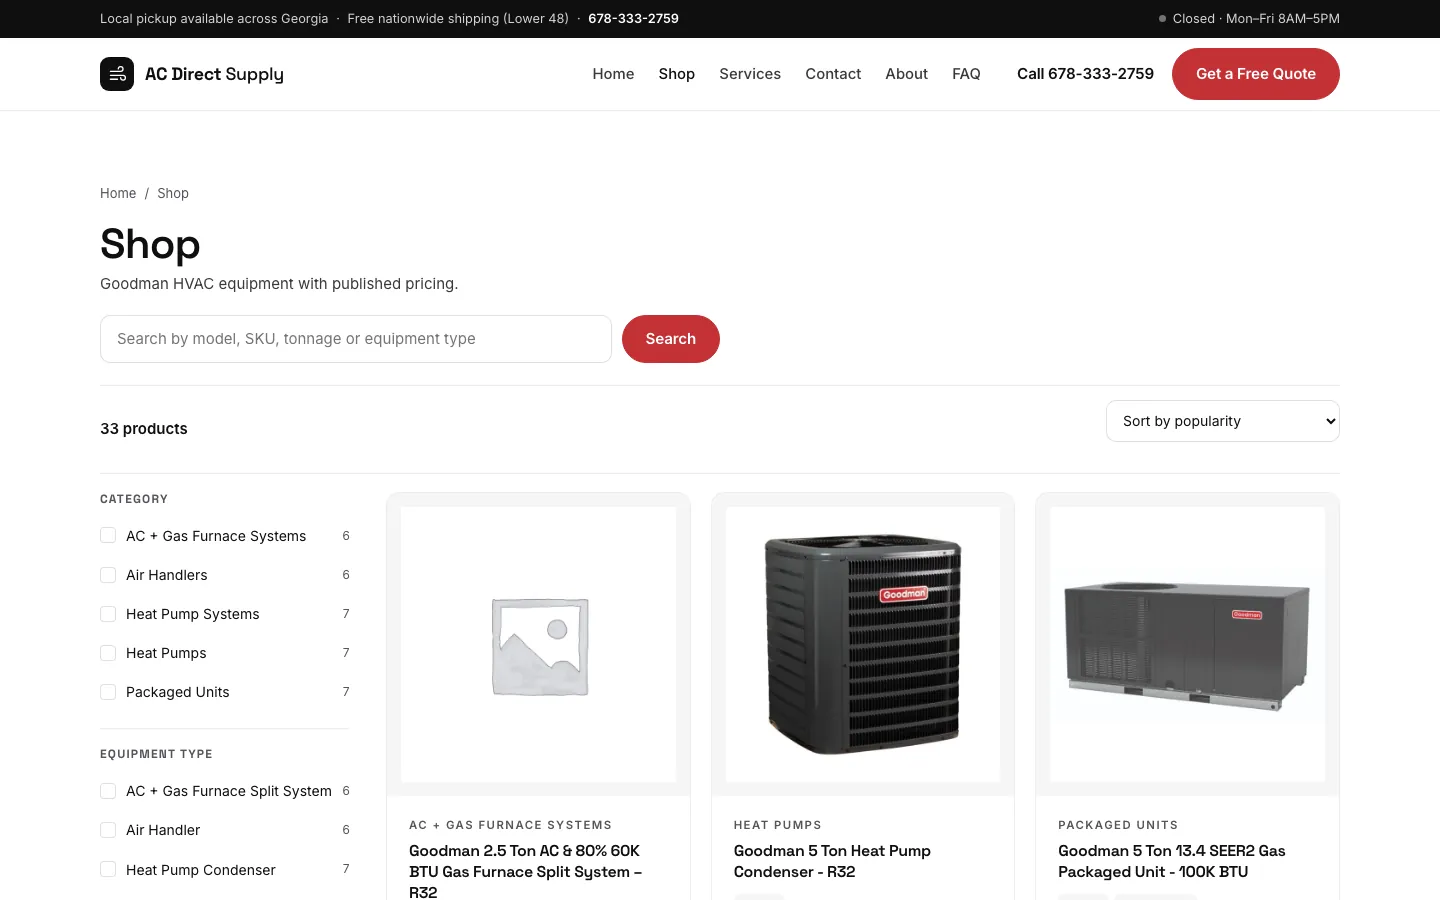Open the Shop navigation item
This screenshot has width=1440, height=900.
tap(677, 74)
